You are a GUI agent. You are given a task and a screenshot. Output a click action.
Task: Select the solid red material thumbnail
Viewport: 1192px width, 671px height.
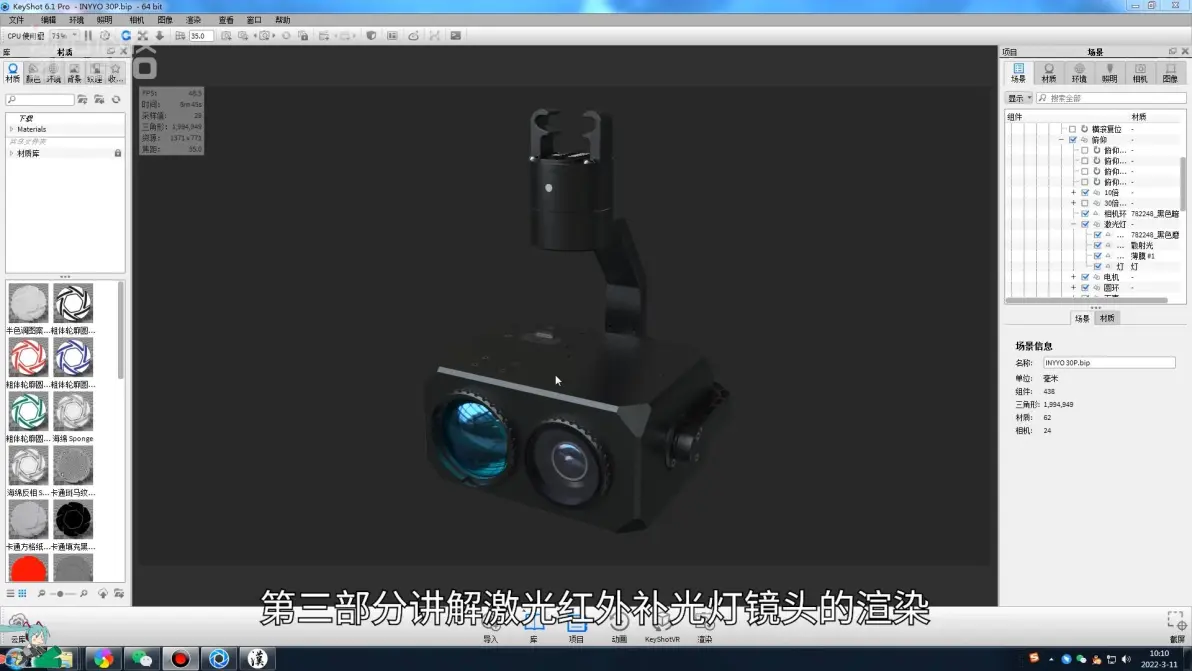tap(28, 568)
